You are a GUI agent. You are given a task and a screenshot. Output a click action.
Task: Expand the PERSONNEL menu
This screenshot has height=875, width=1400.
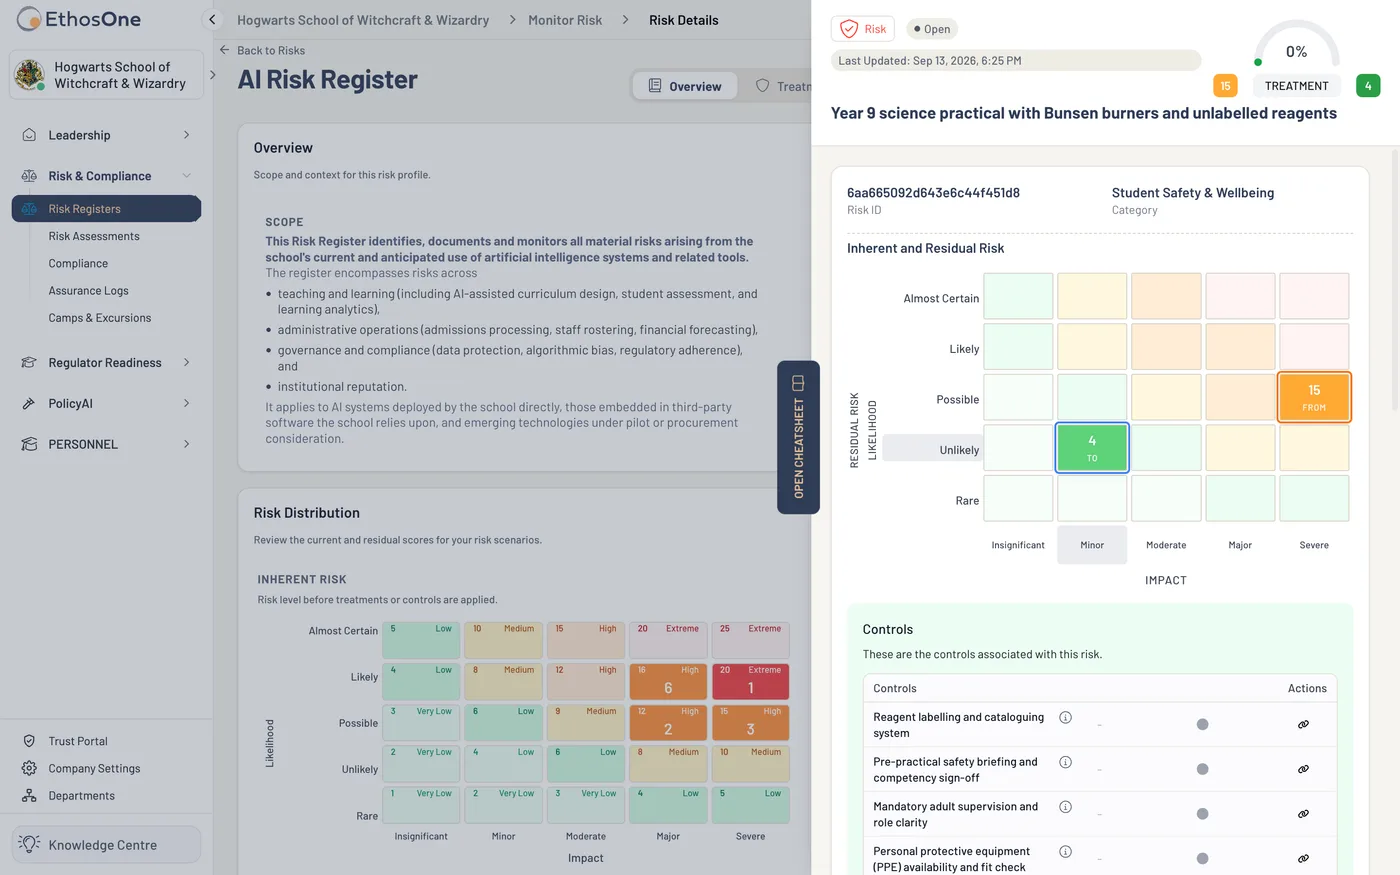(186, 444)
